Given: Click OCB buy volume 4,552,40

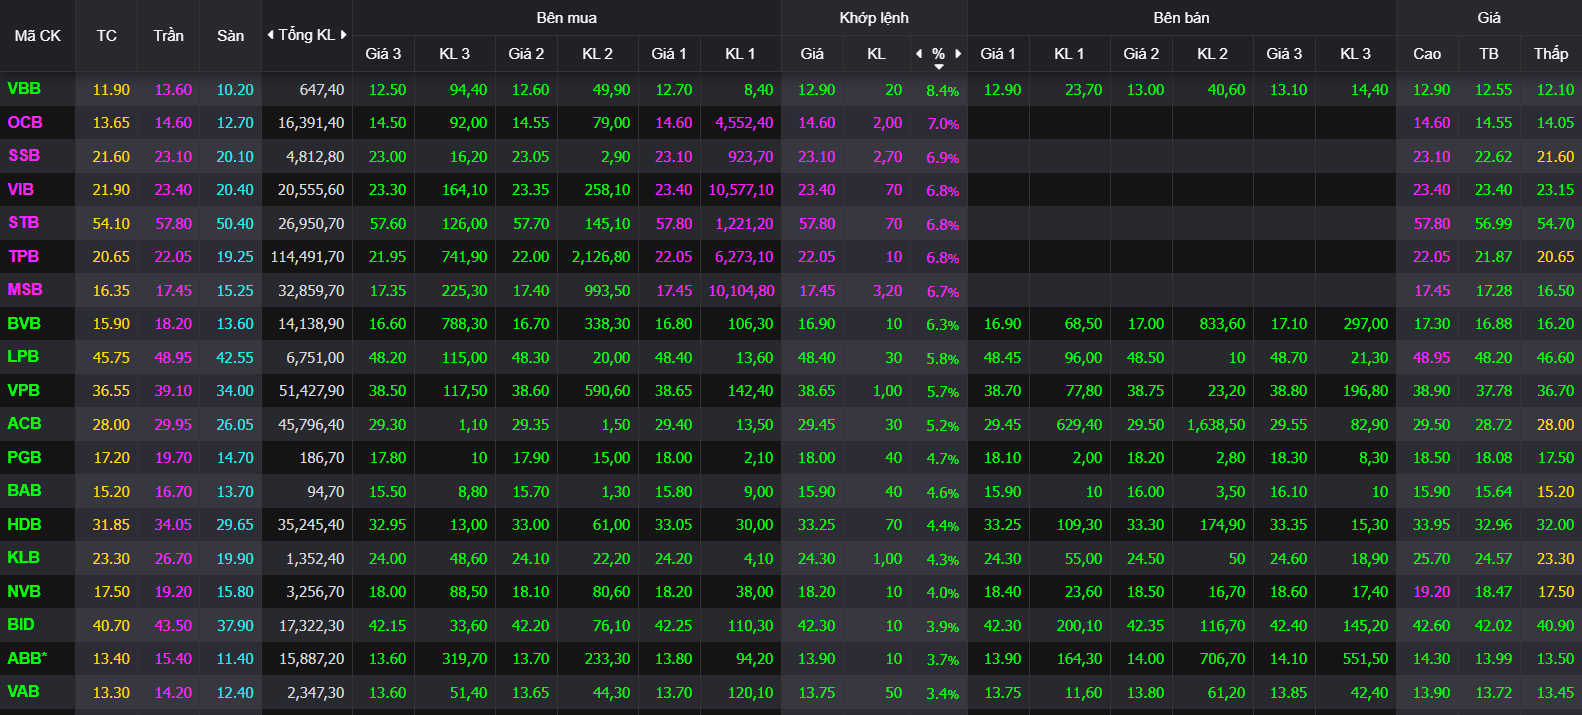Looking at the screenshot, I should coord(744,123).
